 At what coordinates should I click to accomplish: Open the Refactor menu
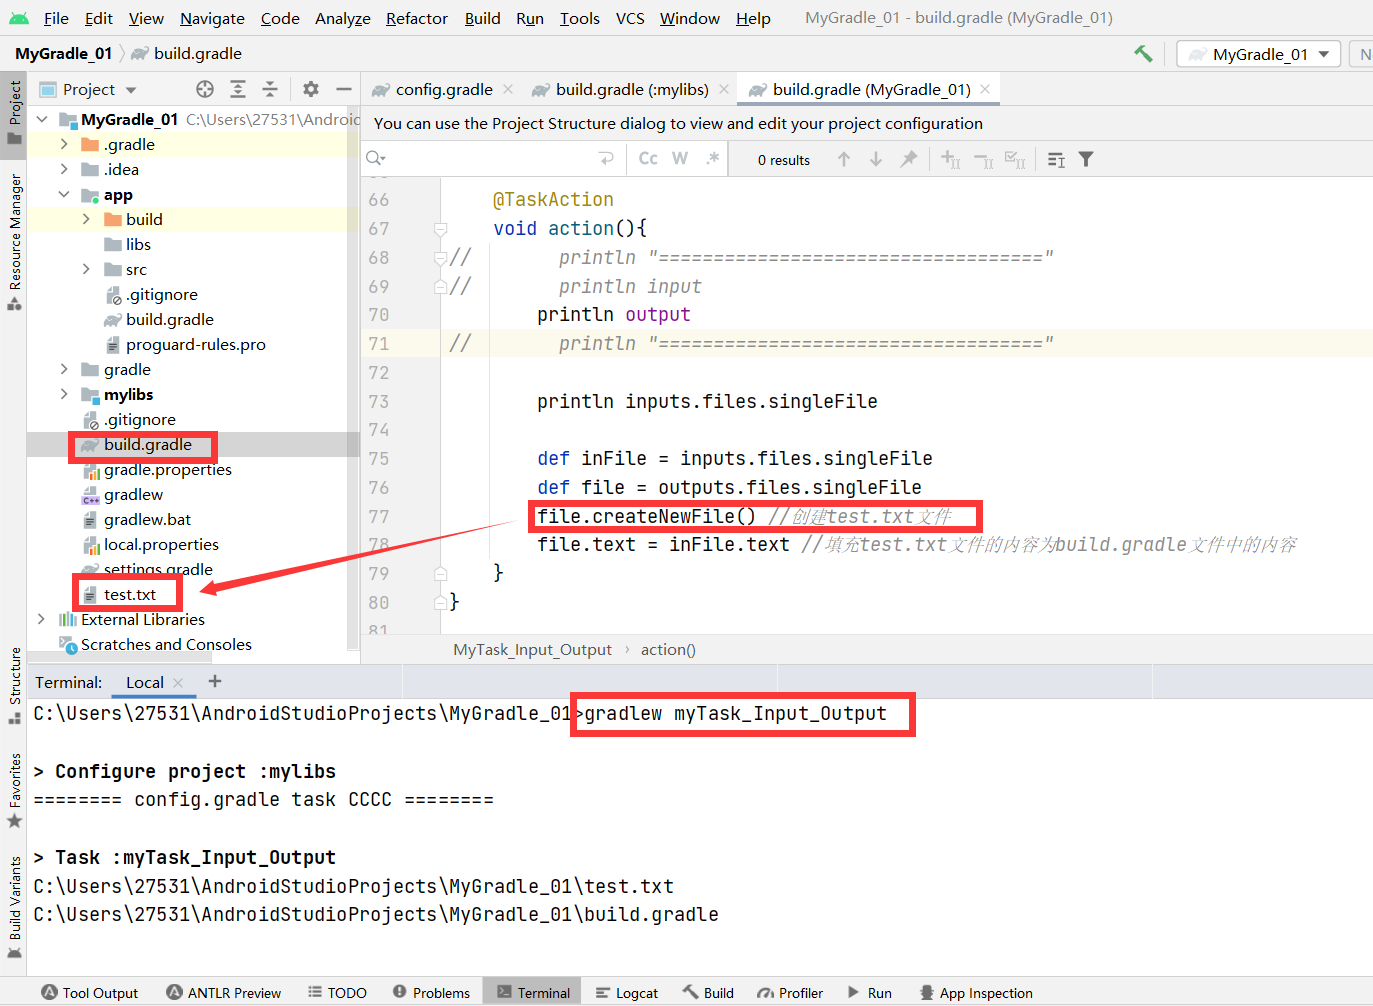[416, 18]
